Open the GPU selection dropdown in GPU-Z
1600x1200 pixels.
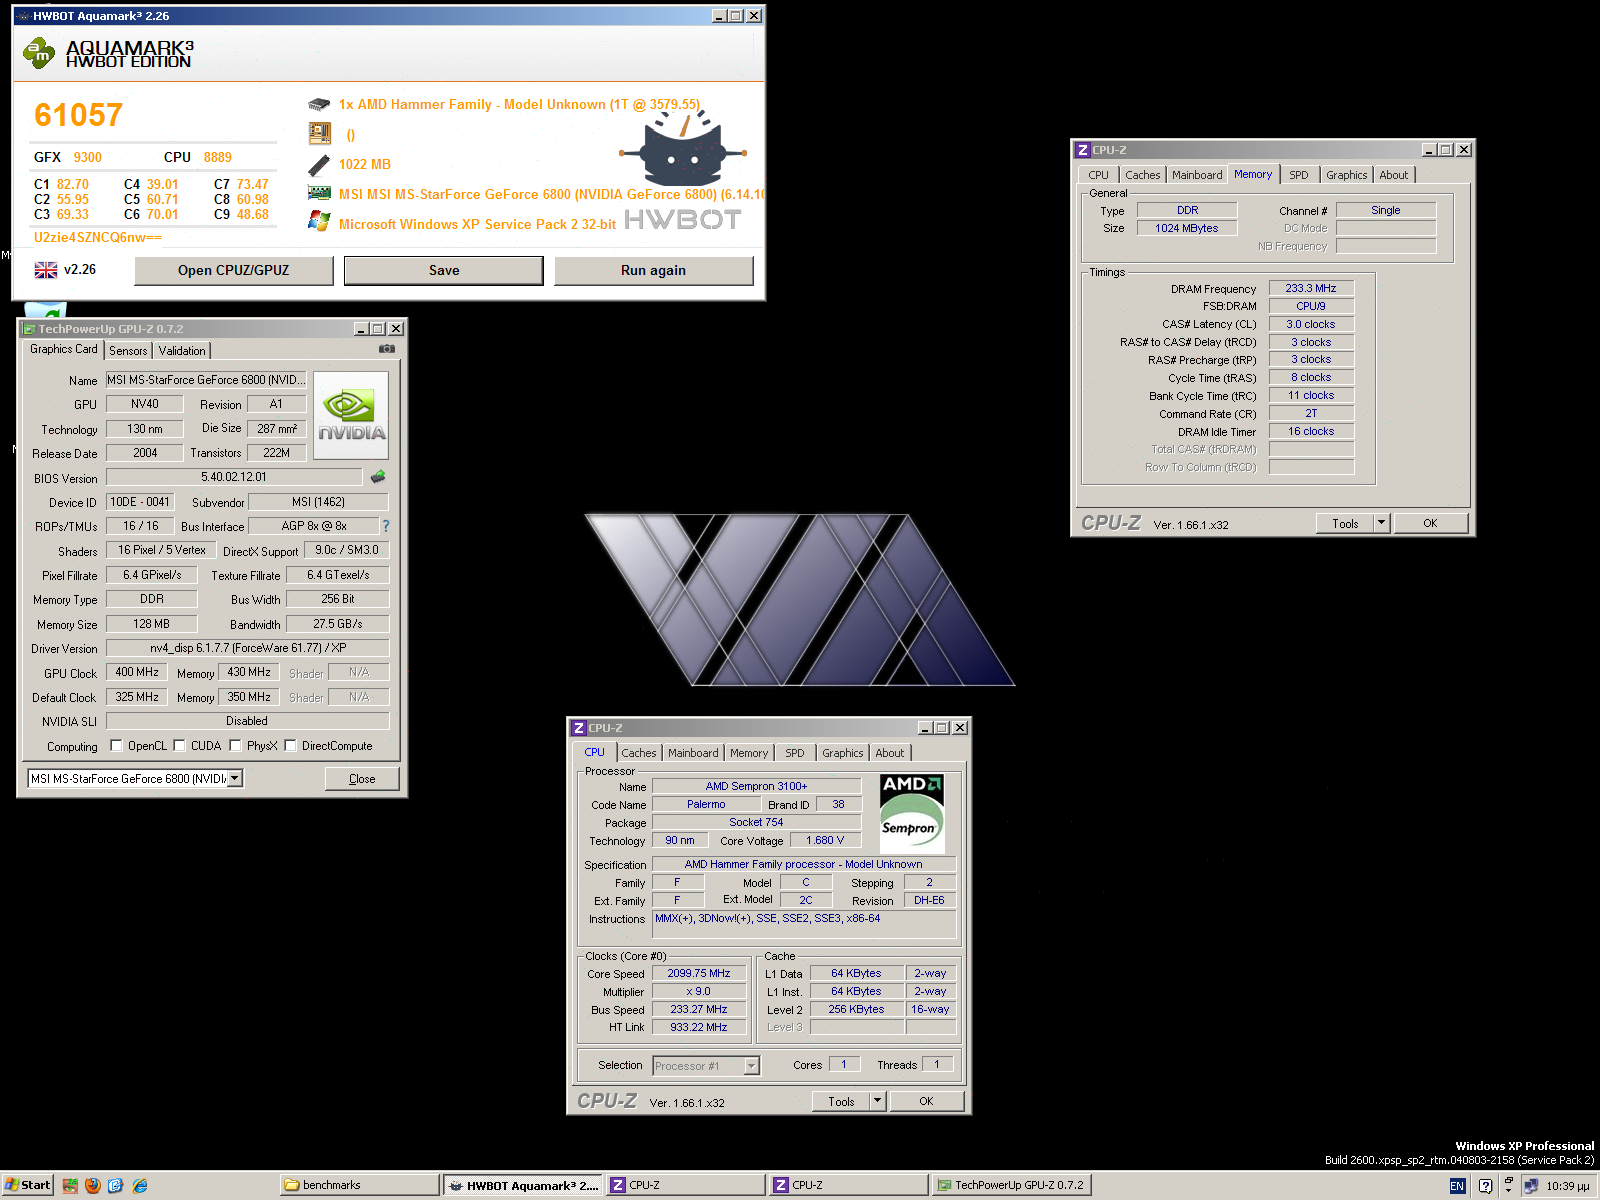tap(235, 778)
